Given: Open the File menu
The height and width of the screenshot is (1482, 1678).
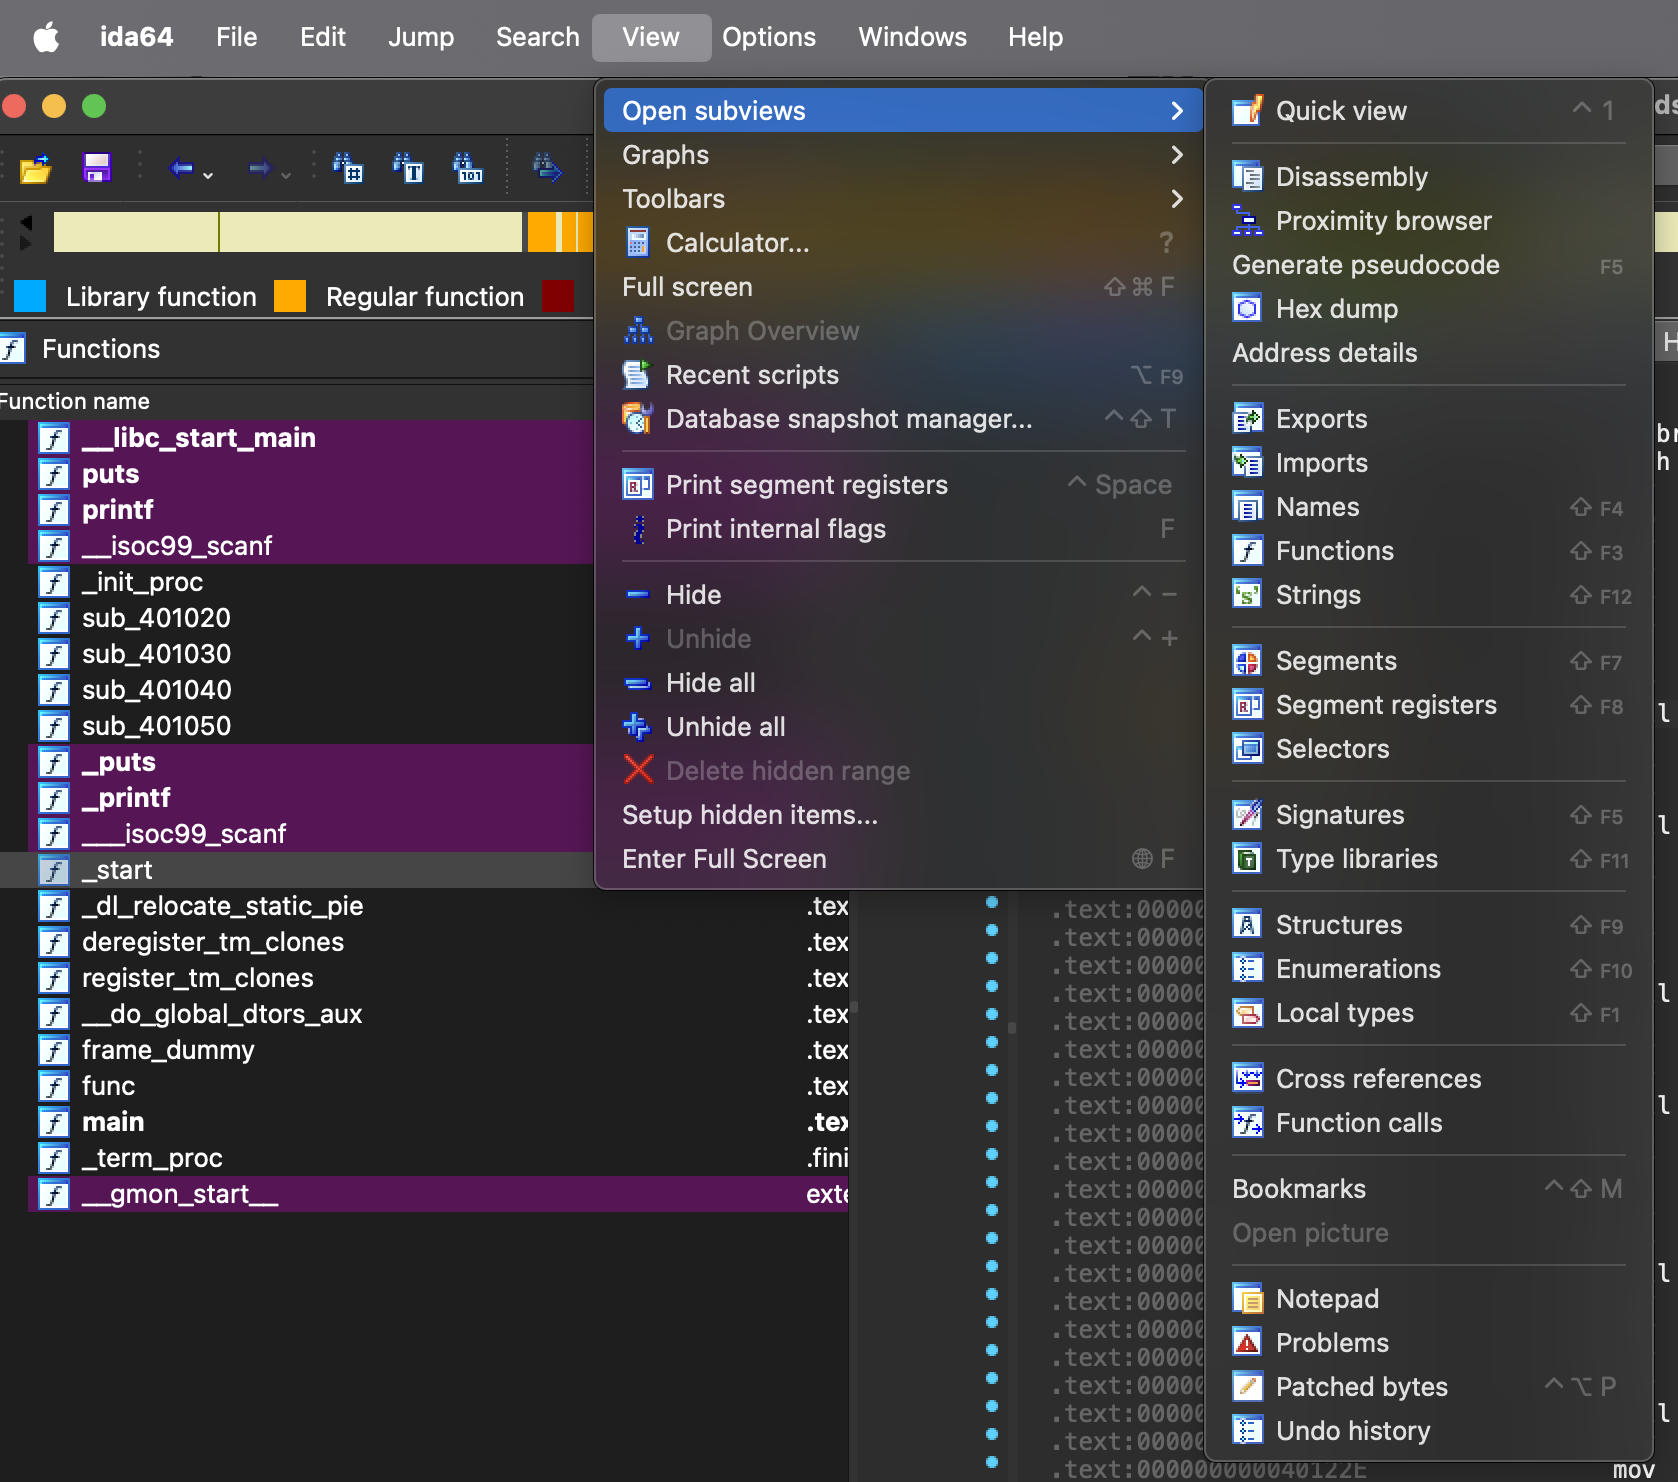Looking at the screenshot, I should (x=237, y=37).
